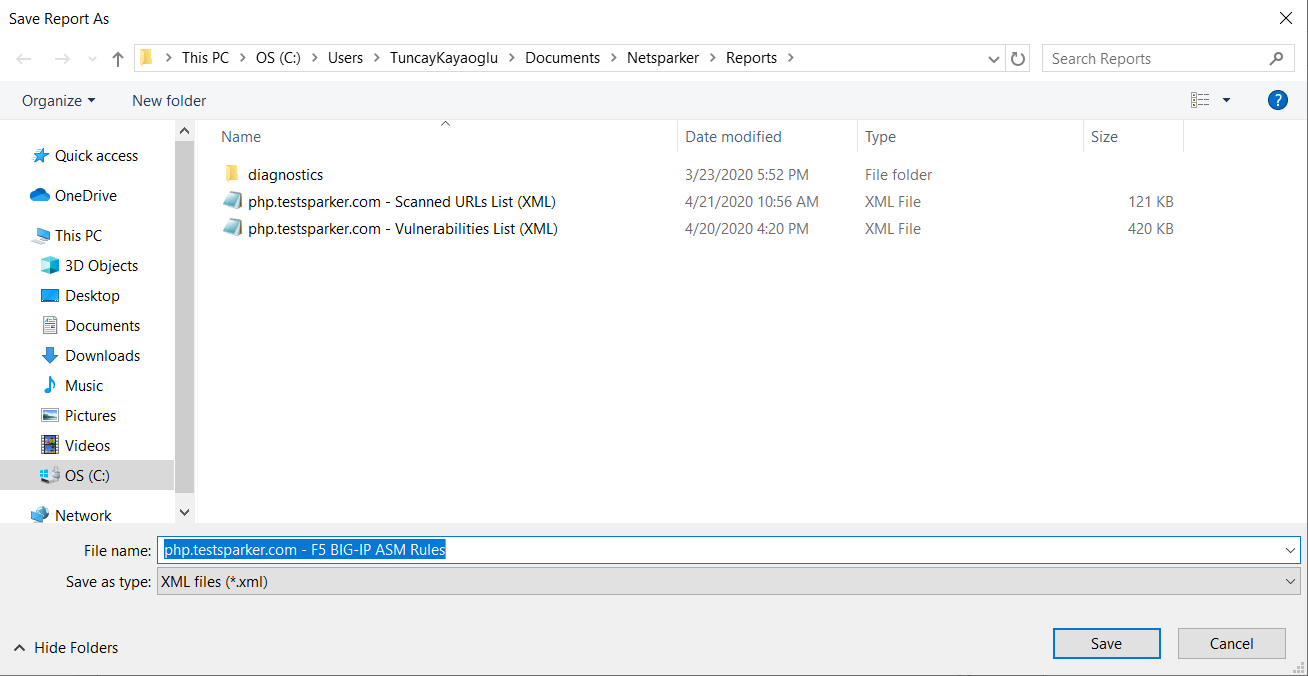
Task: Click the Up arrow to go to Netsparker folder
Action: click(117, 57)
